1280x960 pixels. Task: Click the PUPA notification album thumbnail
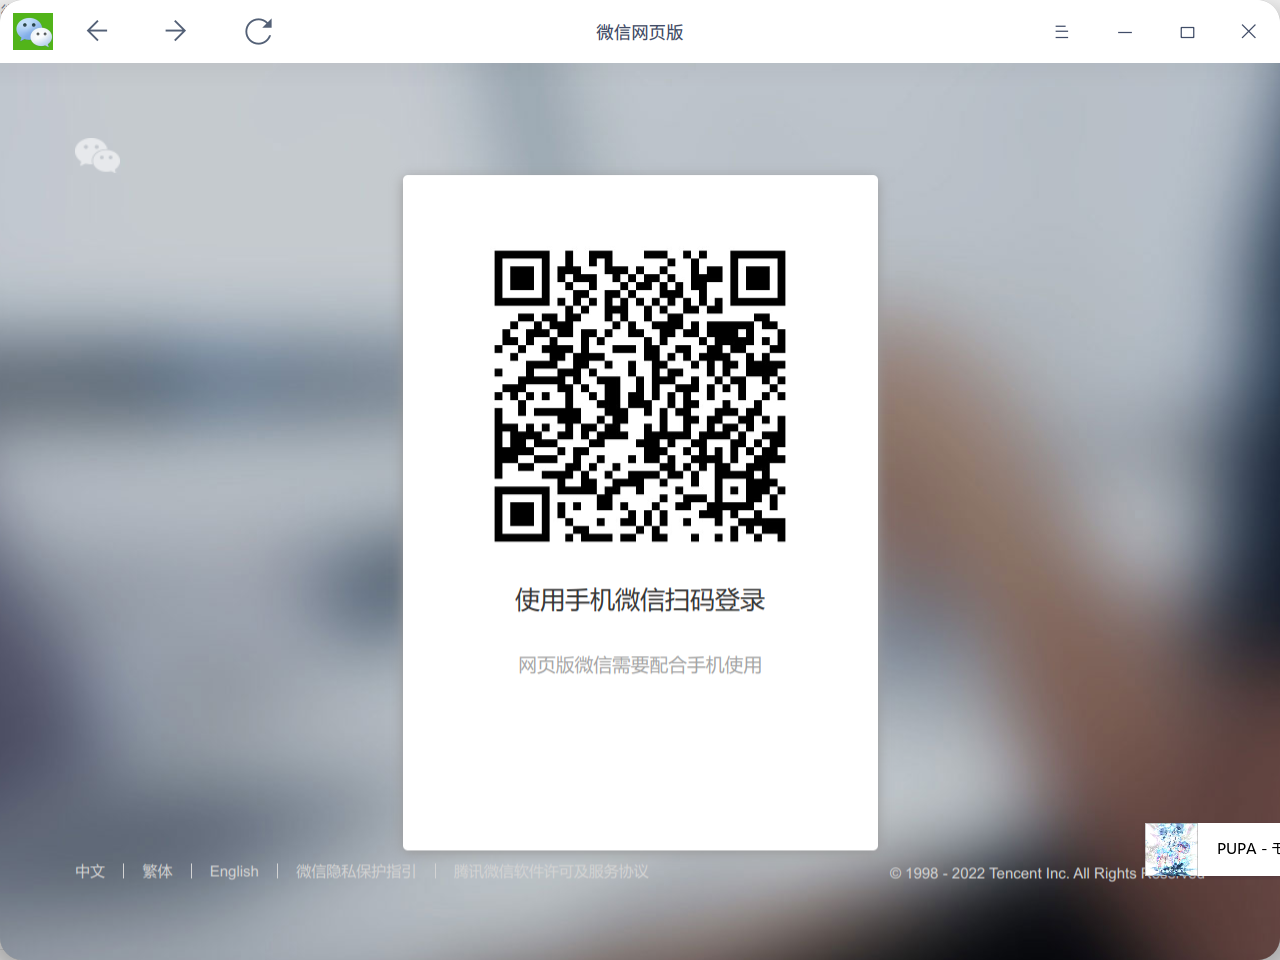pyautogui.click(x=1171, y=849)
